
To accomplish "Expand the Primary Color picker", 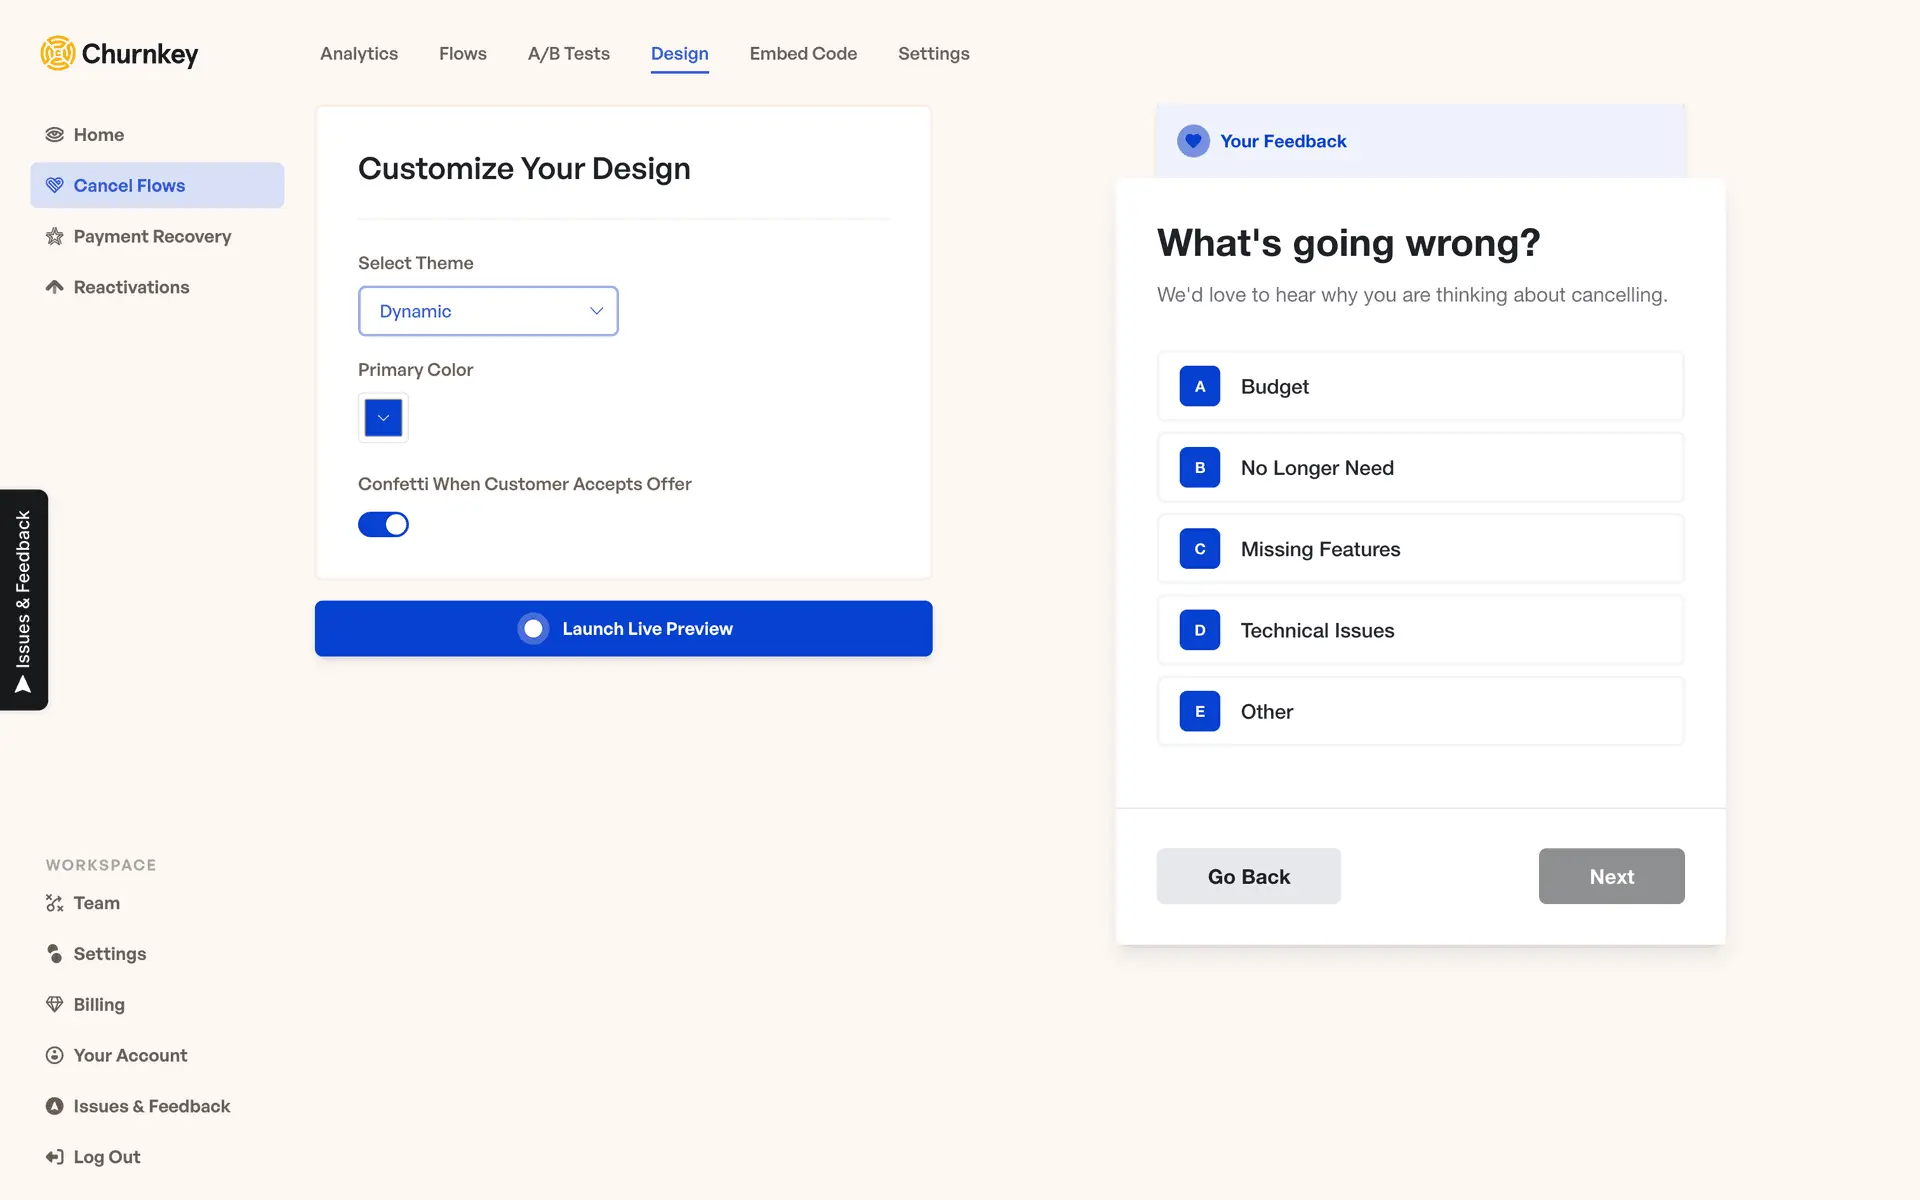I will (383, 418).
